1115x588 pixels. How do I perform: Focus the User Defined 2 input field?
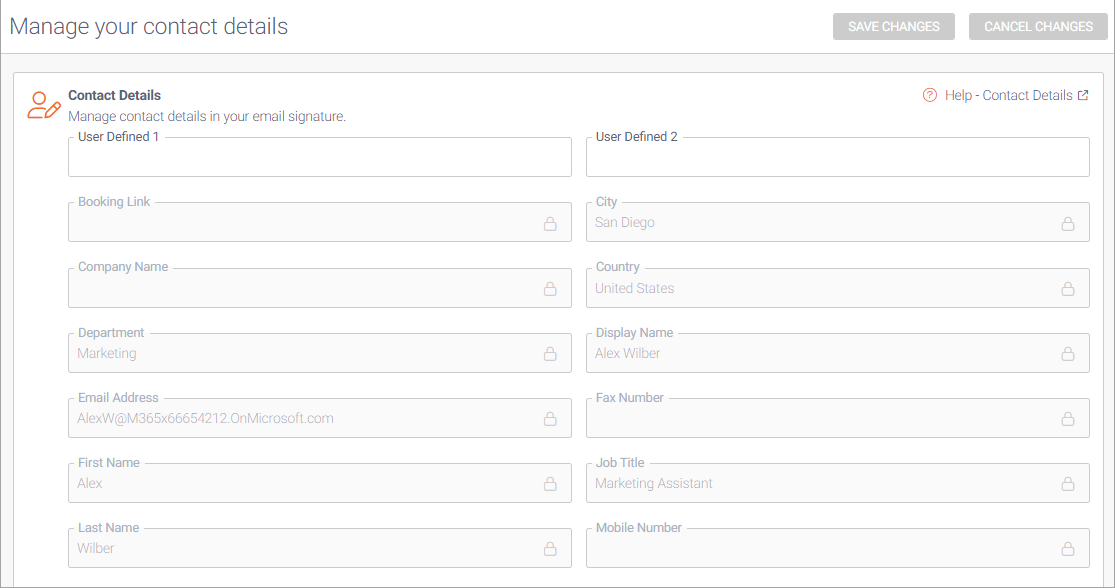pos(838,159)
